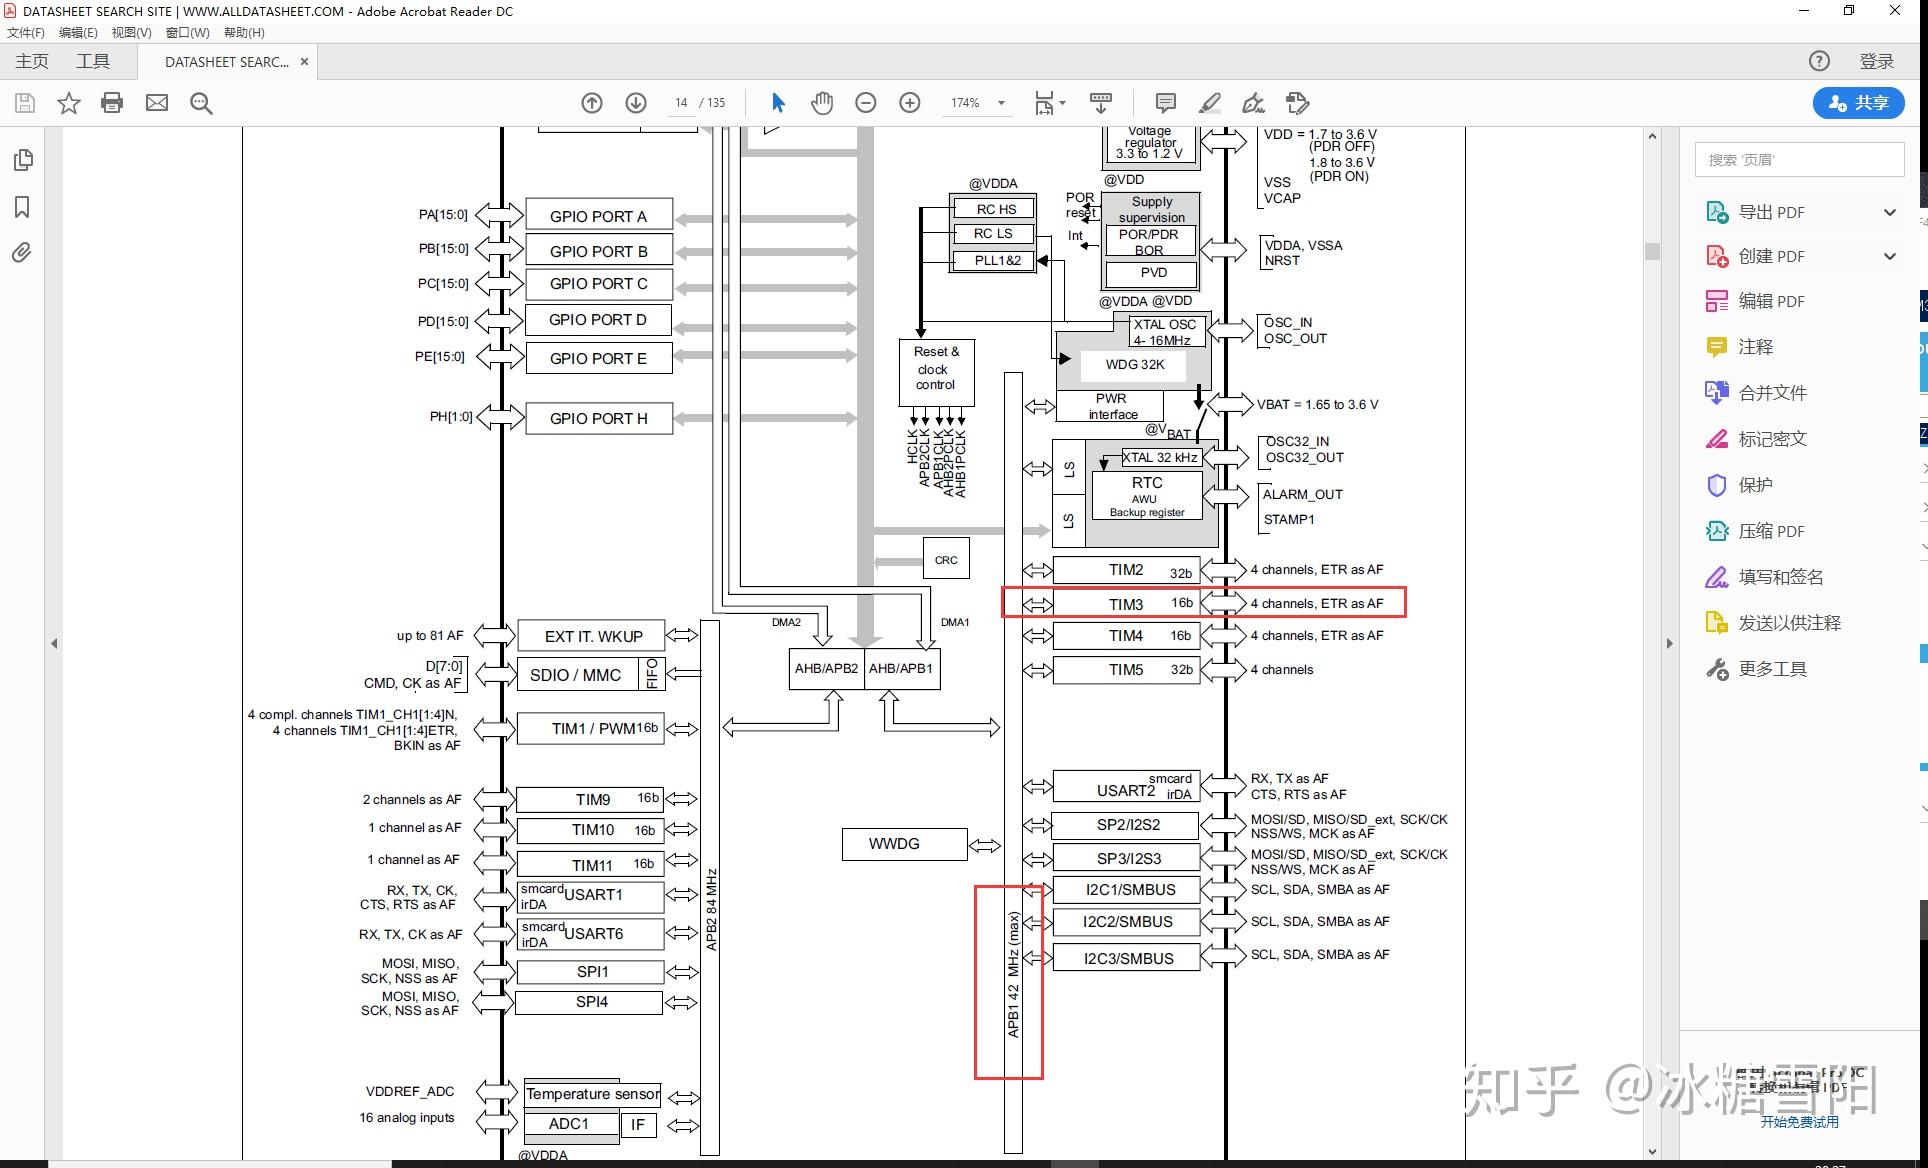This screenshot has height=1168, width=1928.
Task: Click the Print icon
Action: click(112, 103)
